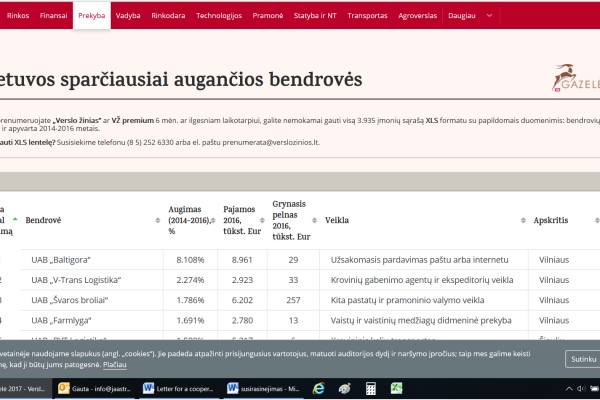600x400 pixels.
Task: Open the Agroverslas section
Action: coord(417,16)
